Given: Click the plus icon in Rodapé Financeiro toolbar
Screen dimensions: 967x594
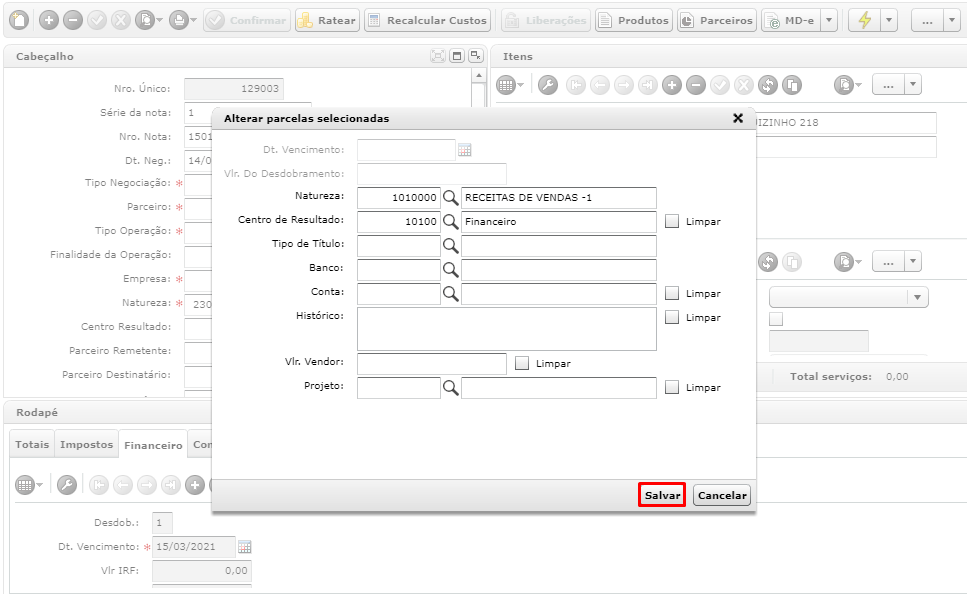Looking at the screenshot, I should [x=195, y=485].
